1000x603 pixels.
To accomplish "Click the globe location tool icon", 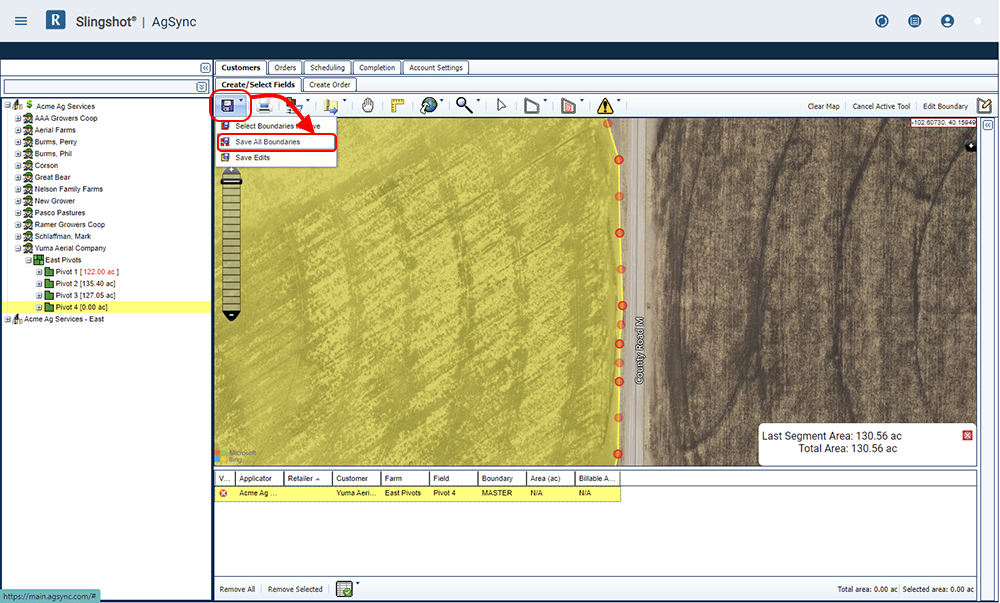I will click(429, 106).
